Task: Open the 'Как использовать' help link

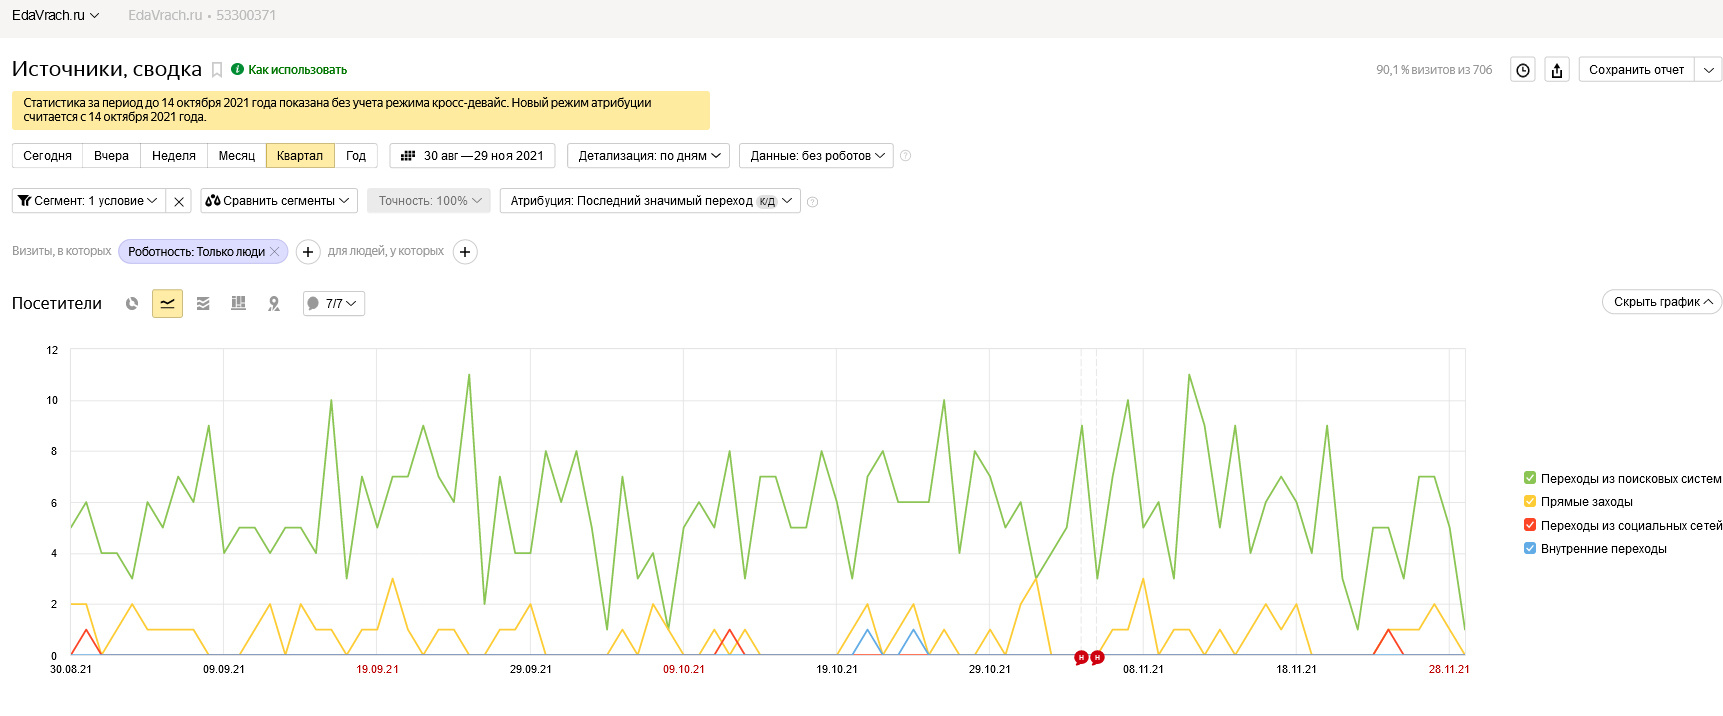Action: [297, 70]
